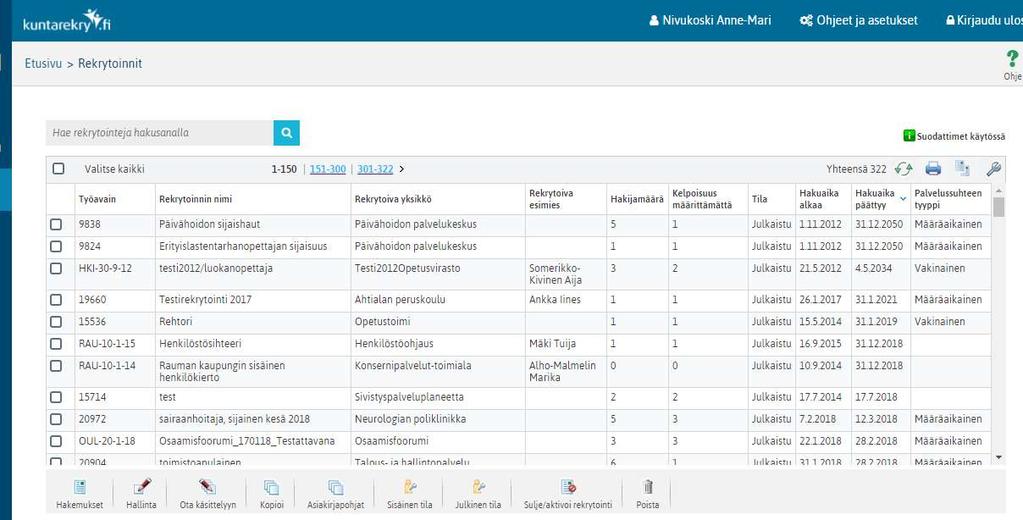
Task: Click Poista trash icon
Action: (x=647, y=495)
